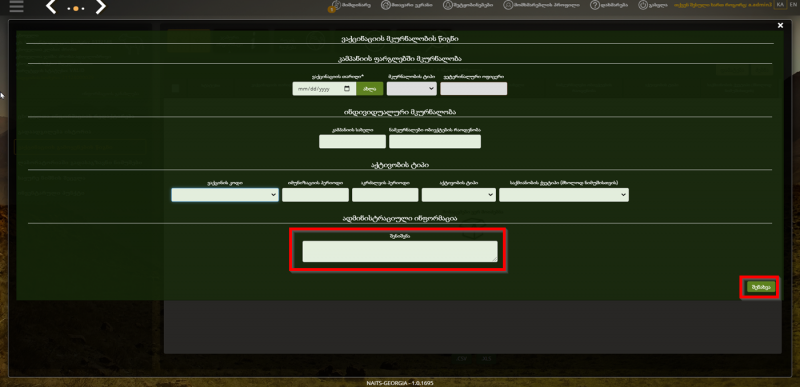The image size is (800, 387).
Task: Click the logged-in user name text
Action: (722, 5)
